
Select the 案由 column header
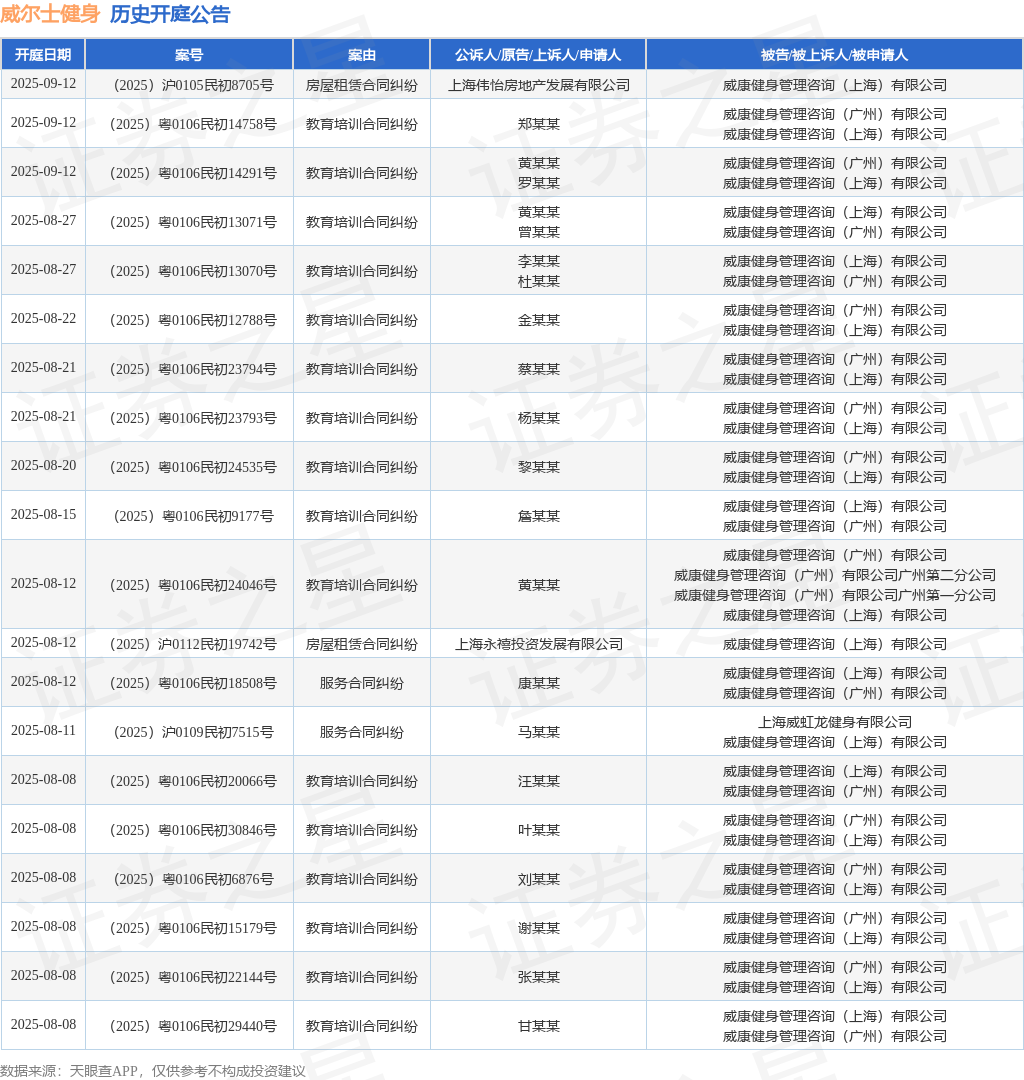click(362, 55)
